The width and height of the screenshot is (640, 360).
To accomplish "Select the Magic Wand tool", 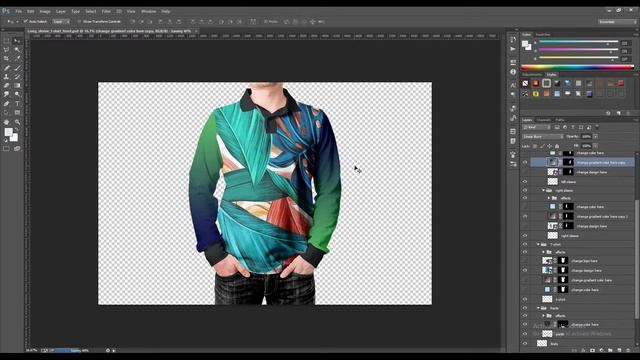I will (17, 50).
